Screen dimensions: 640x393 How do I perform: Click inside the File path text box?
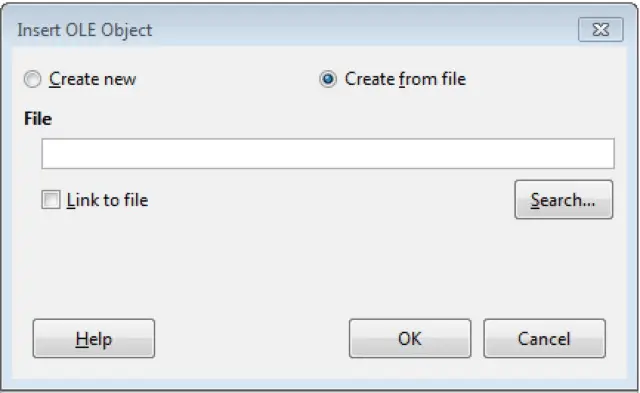click(328, 153)
